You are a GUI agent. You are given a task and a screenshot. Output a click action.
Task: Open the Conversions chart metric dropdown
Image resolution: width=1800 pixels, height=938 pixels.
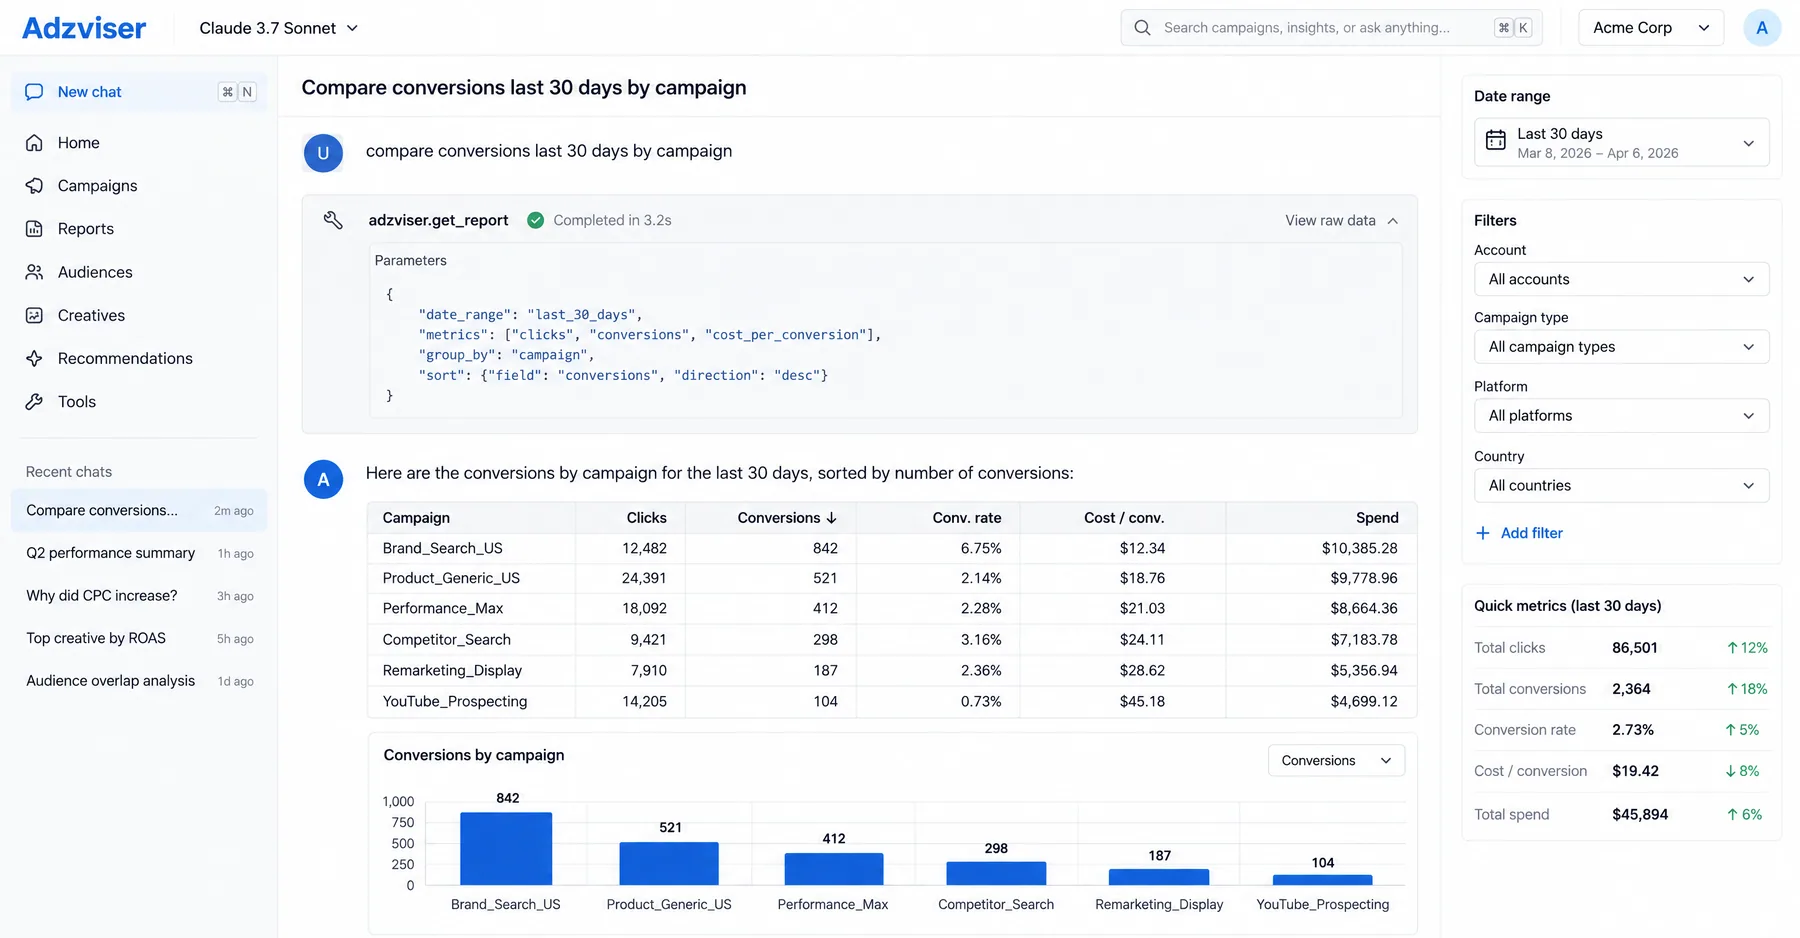tap(1336, 761)
